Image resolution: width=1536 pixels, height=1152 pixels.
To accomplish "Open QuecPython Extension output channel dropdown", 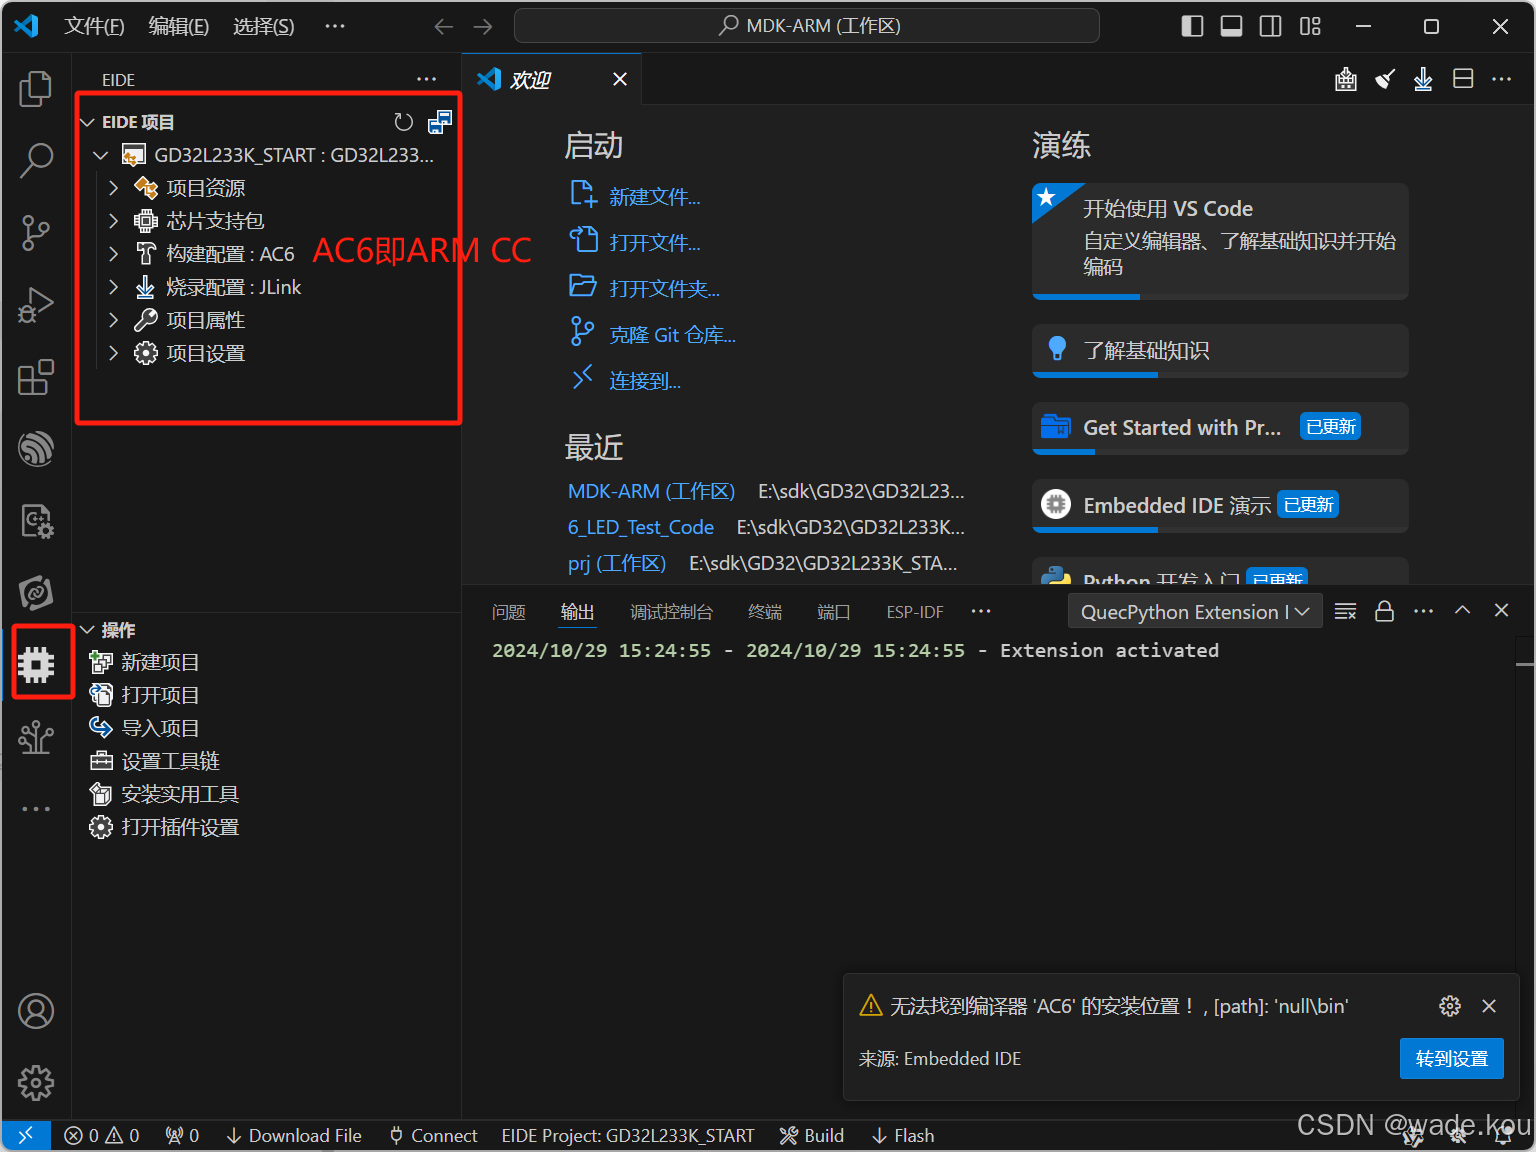I will [x=1195, y=611].
